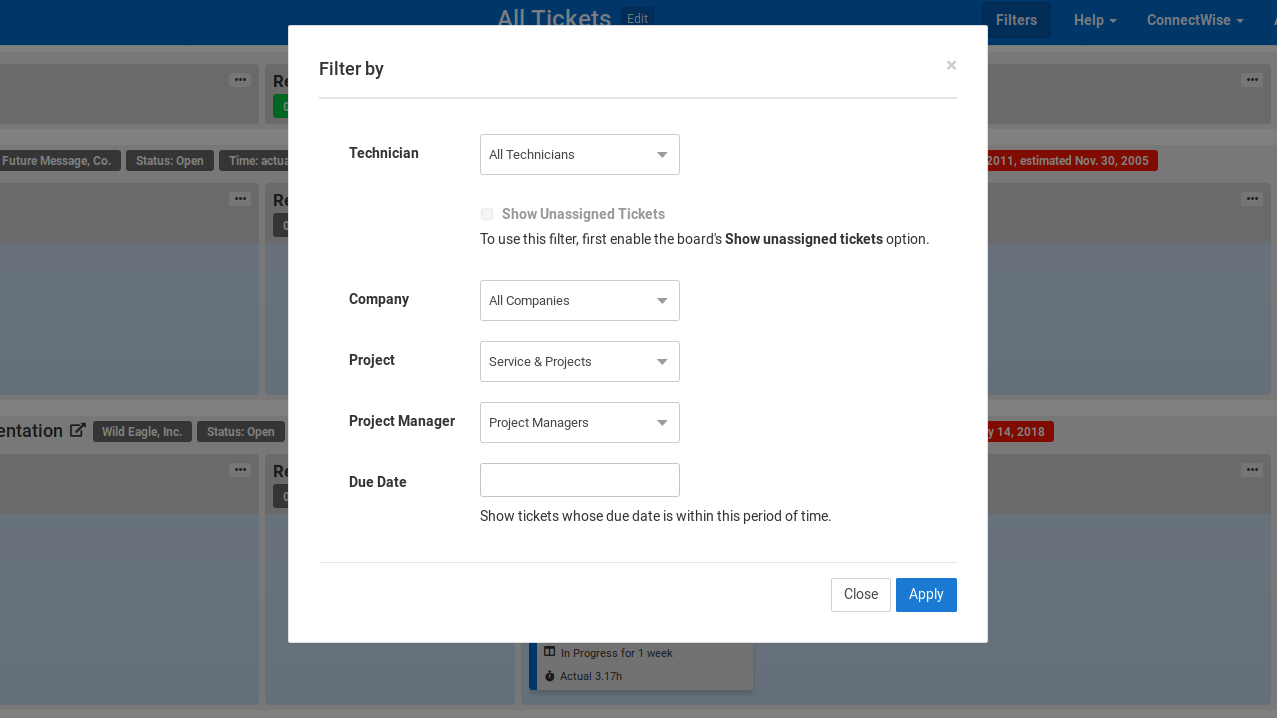The image size is (1277, 718).
Task: Open the Help menu
Action: tap(1095, 20)
